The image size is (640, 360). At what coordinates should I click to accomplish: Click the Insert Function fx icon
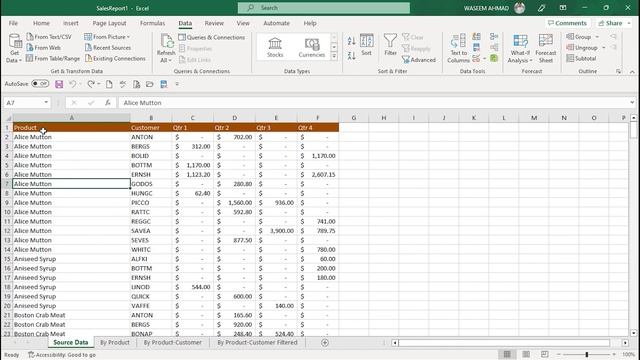click(107, 103)
